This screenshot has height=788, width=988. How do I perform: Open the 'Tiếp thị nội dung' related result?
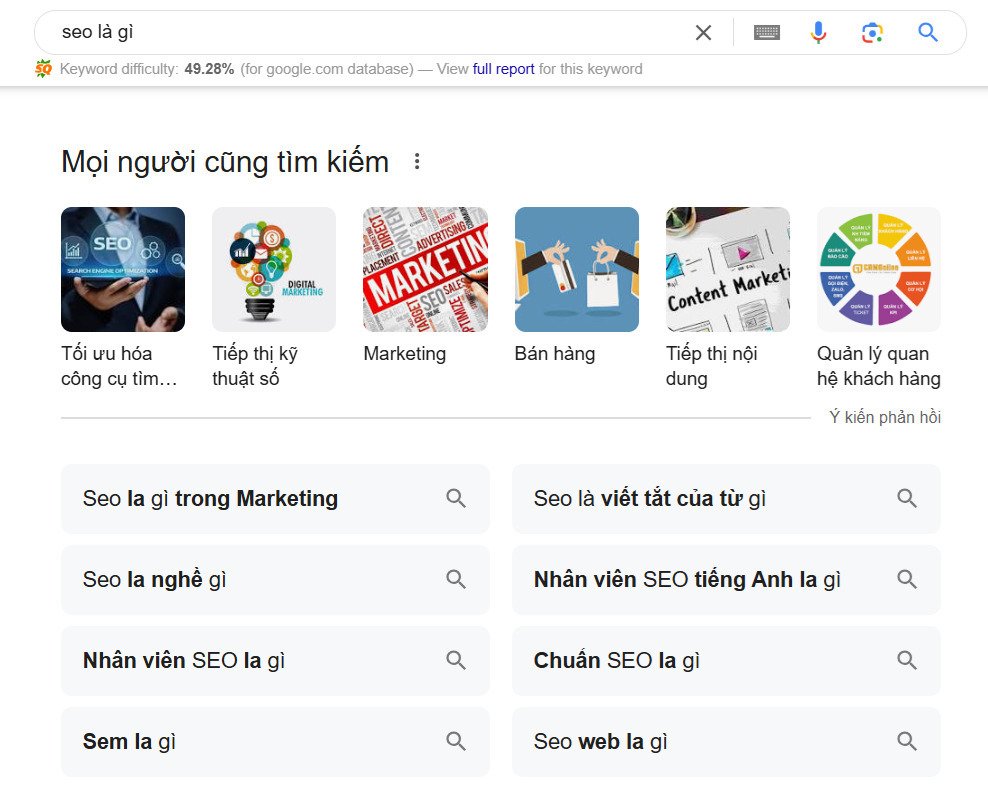click(x=727, y=268)
